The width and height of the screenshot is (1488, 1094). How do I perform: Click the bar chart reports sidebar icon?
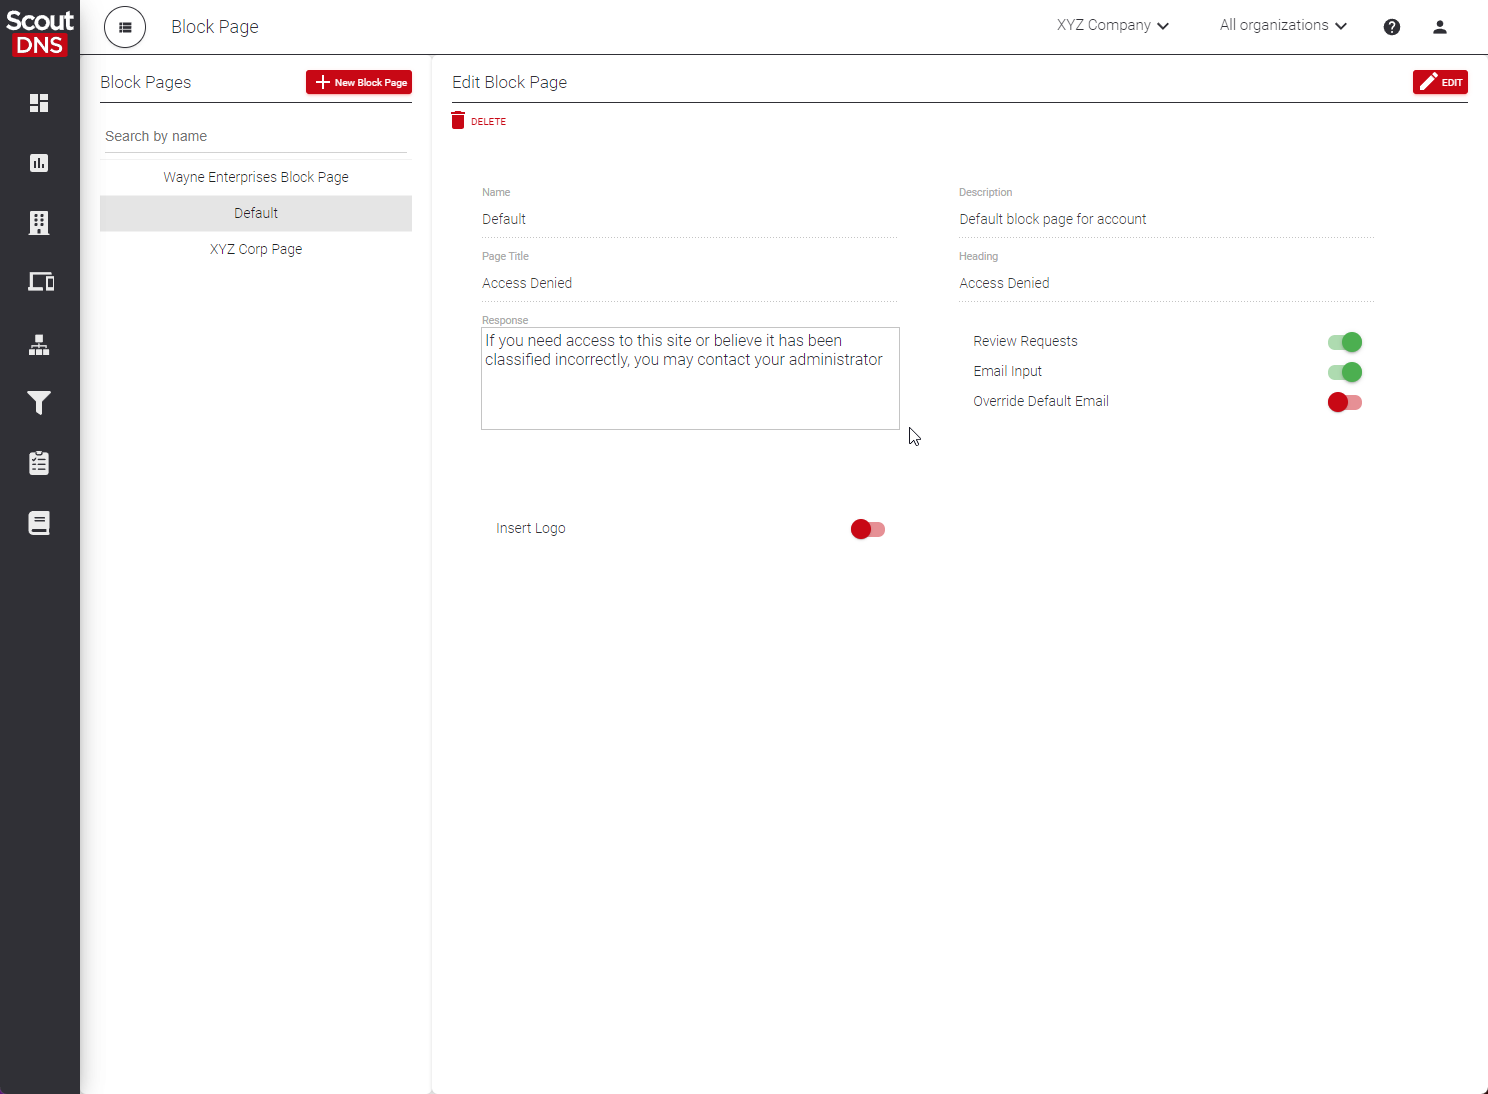pyautogui.click(x=39, y=163)
